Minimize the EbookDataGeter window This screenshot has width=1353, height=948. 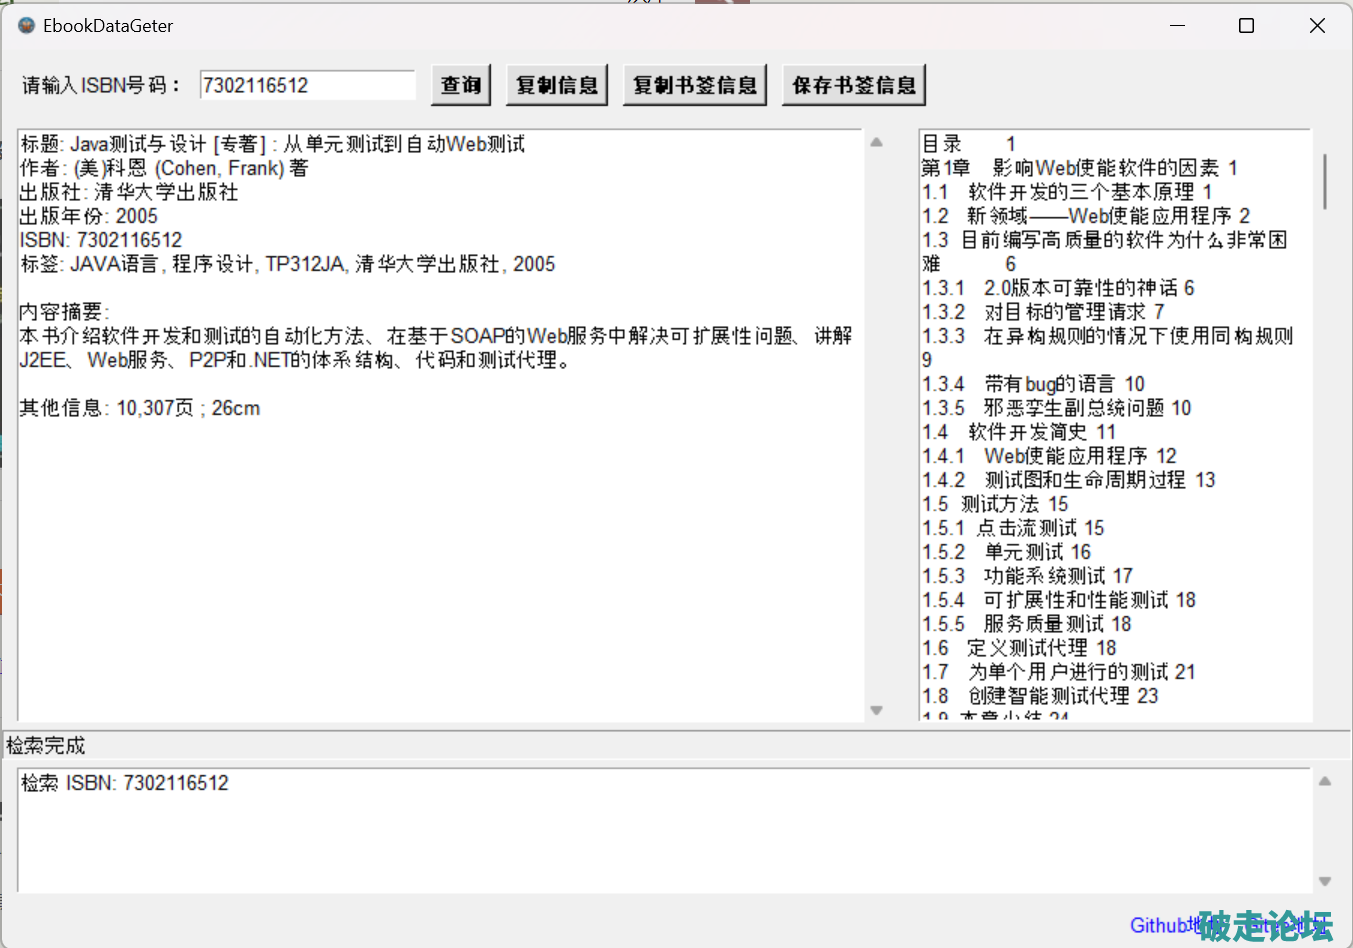coord(1177,26)
